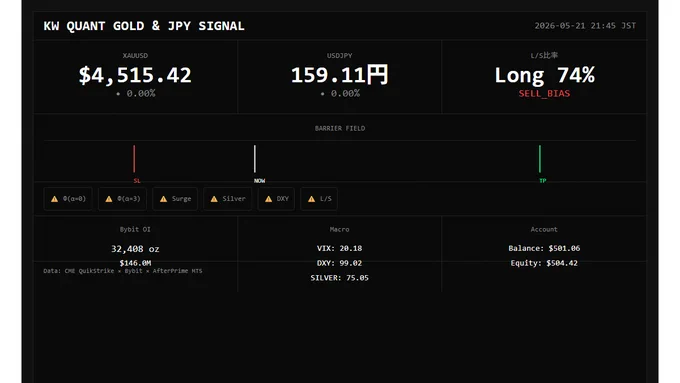Click the BARRIER FIELD heading

point(340,128)
